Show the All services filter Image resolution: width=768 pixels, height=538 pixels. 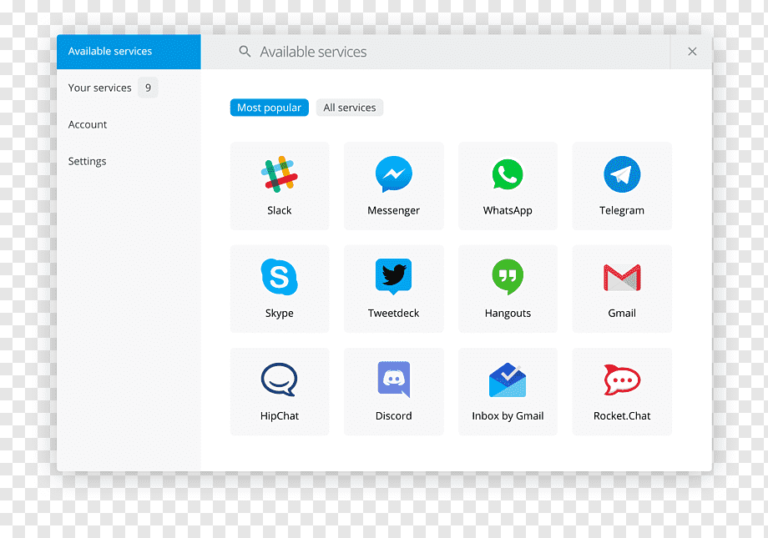click(x=349, y=108)
